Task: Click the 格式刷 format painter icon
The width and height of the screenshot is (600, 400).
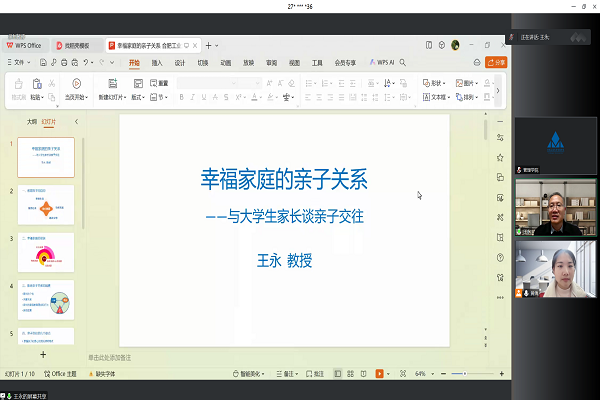Action: point(19,84)
